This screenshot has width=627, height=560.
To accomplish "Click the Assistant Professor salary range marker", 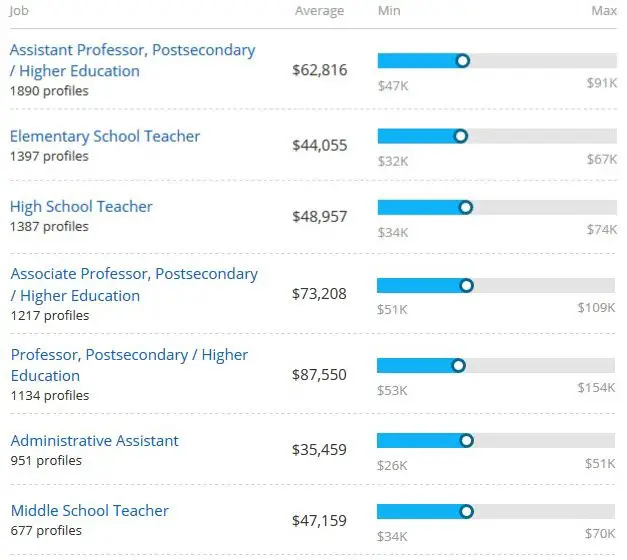I will [462, 61].
